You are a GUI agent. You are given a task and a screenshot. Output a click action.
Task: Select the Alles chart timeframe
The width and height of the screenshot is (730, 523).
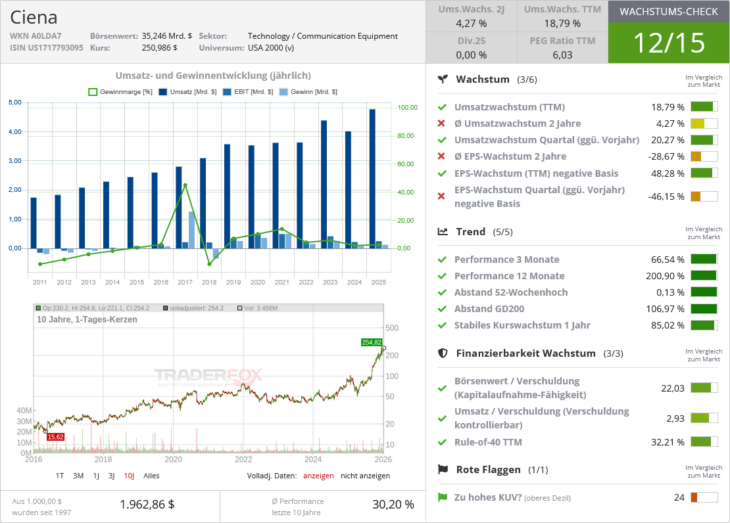(x=152, y=475)
